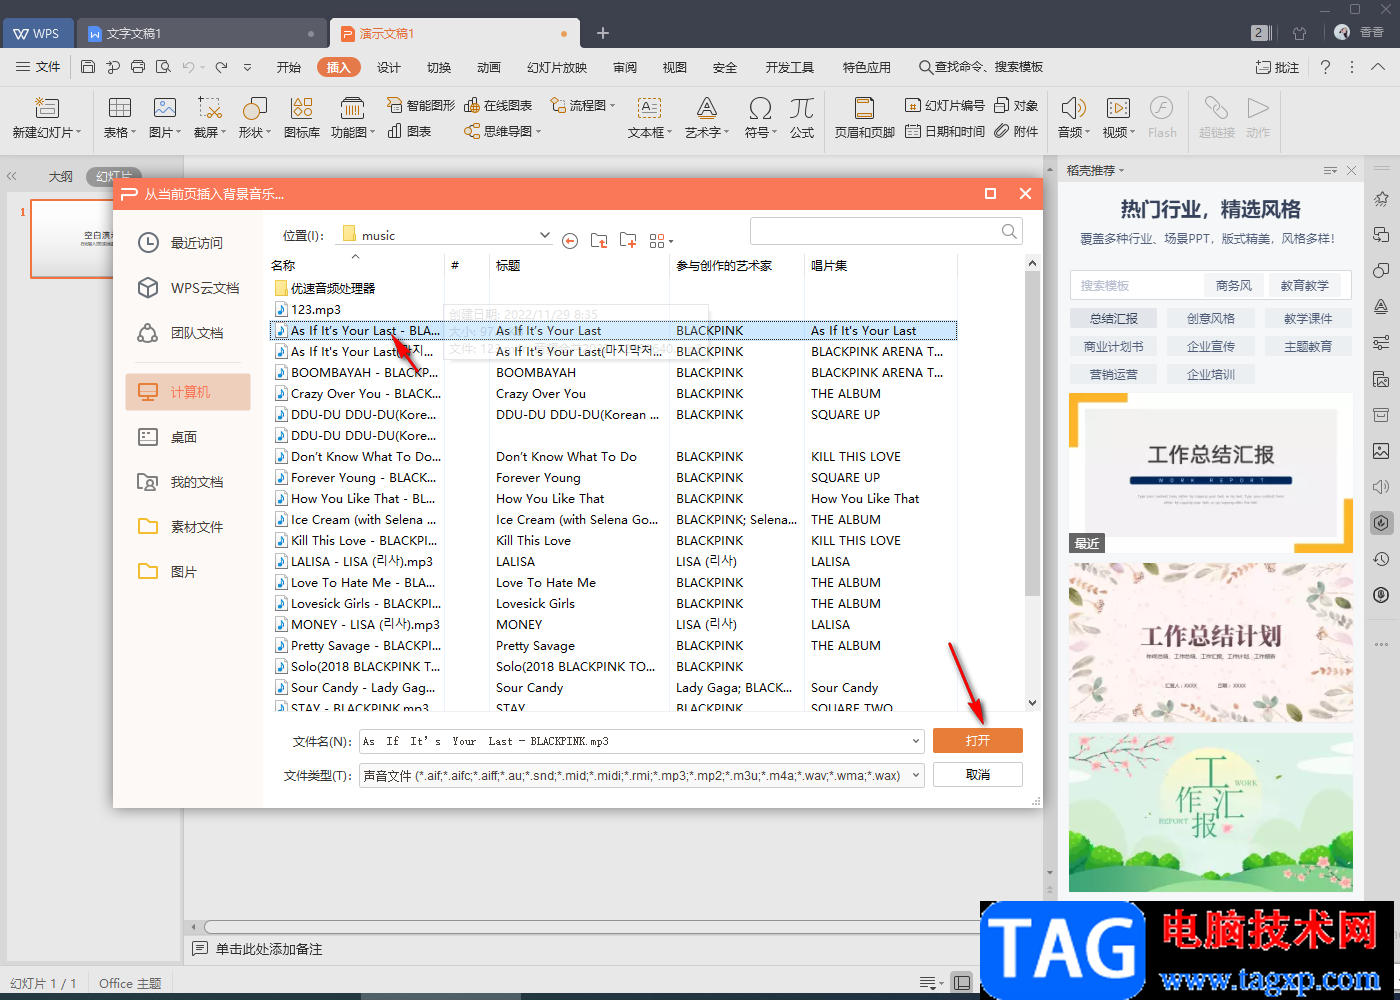This screenshot has width=1400, height=1000.
Task: Click the Picture insert icon
Action: (x=165, y=108)
